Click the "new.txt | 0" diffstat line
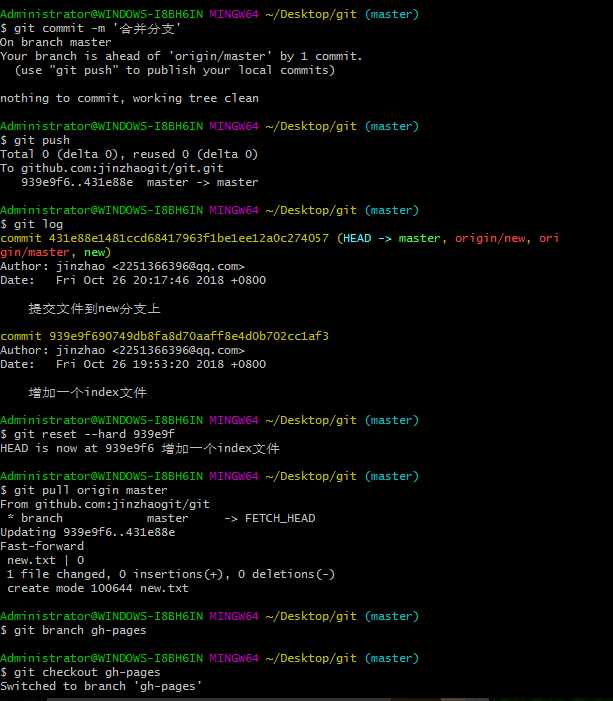 tap(46, 560)
